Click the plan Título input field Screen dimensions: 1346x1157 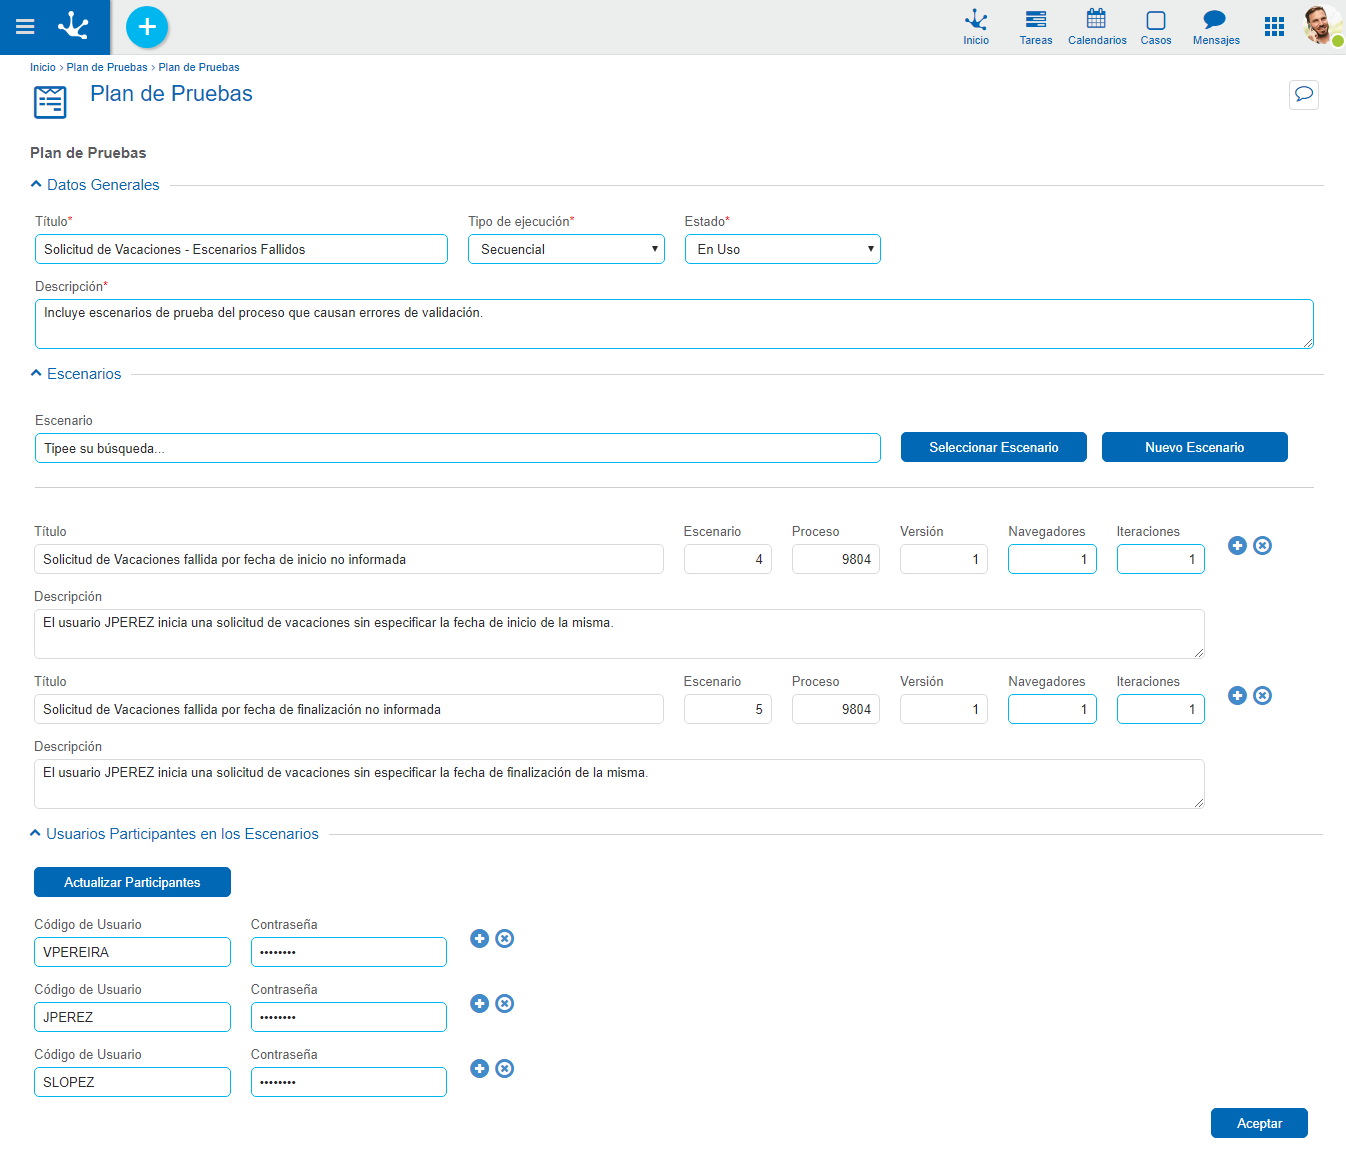pos(241,249)
